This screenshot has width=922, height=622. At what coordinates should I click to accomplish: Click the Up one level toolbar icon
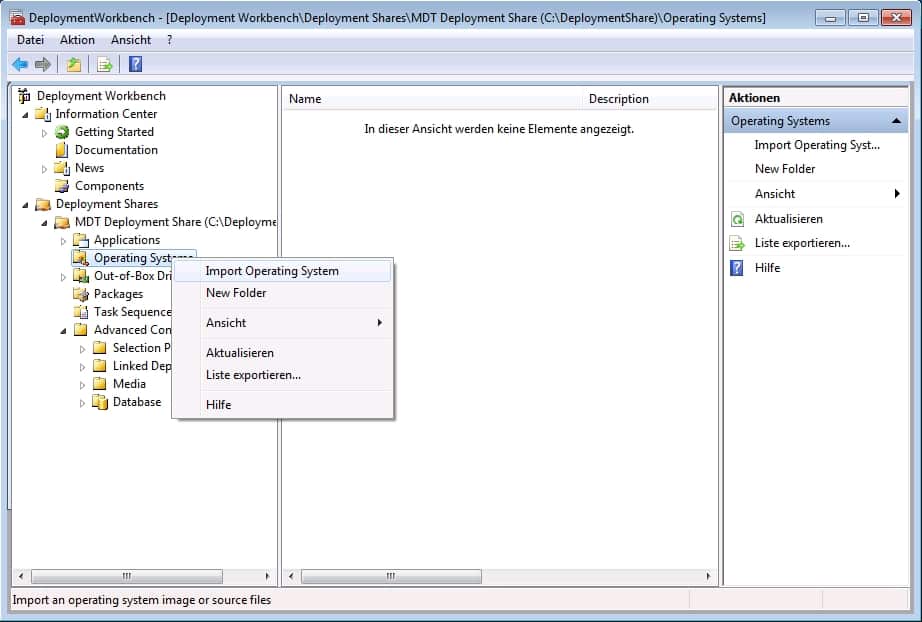[x=74, y=64]
